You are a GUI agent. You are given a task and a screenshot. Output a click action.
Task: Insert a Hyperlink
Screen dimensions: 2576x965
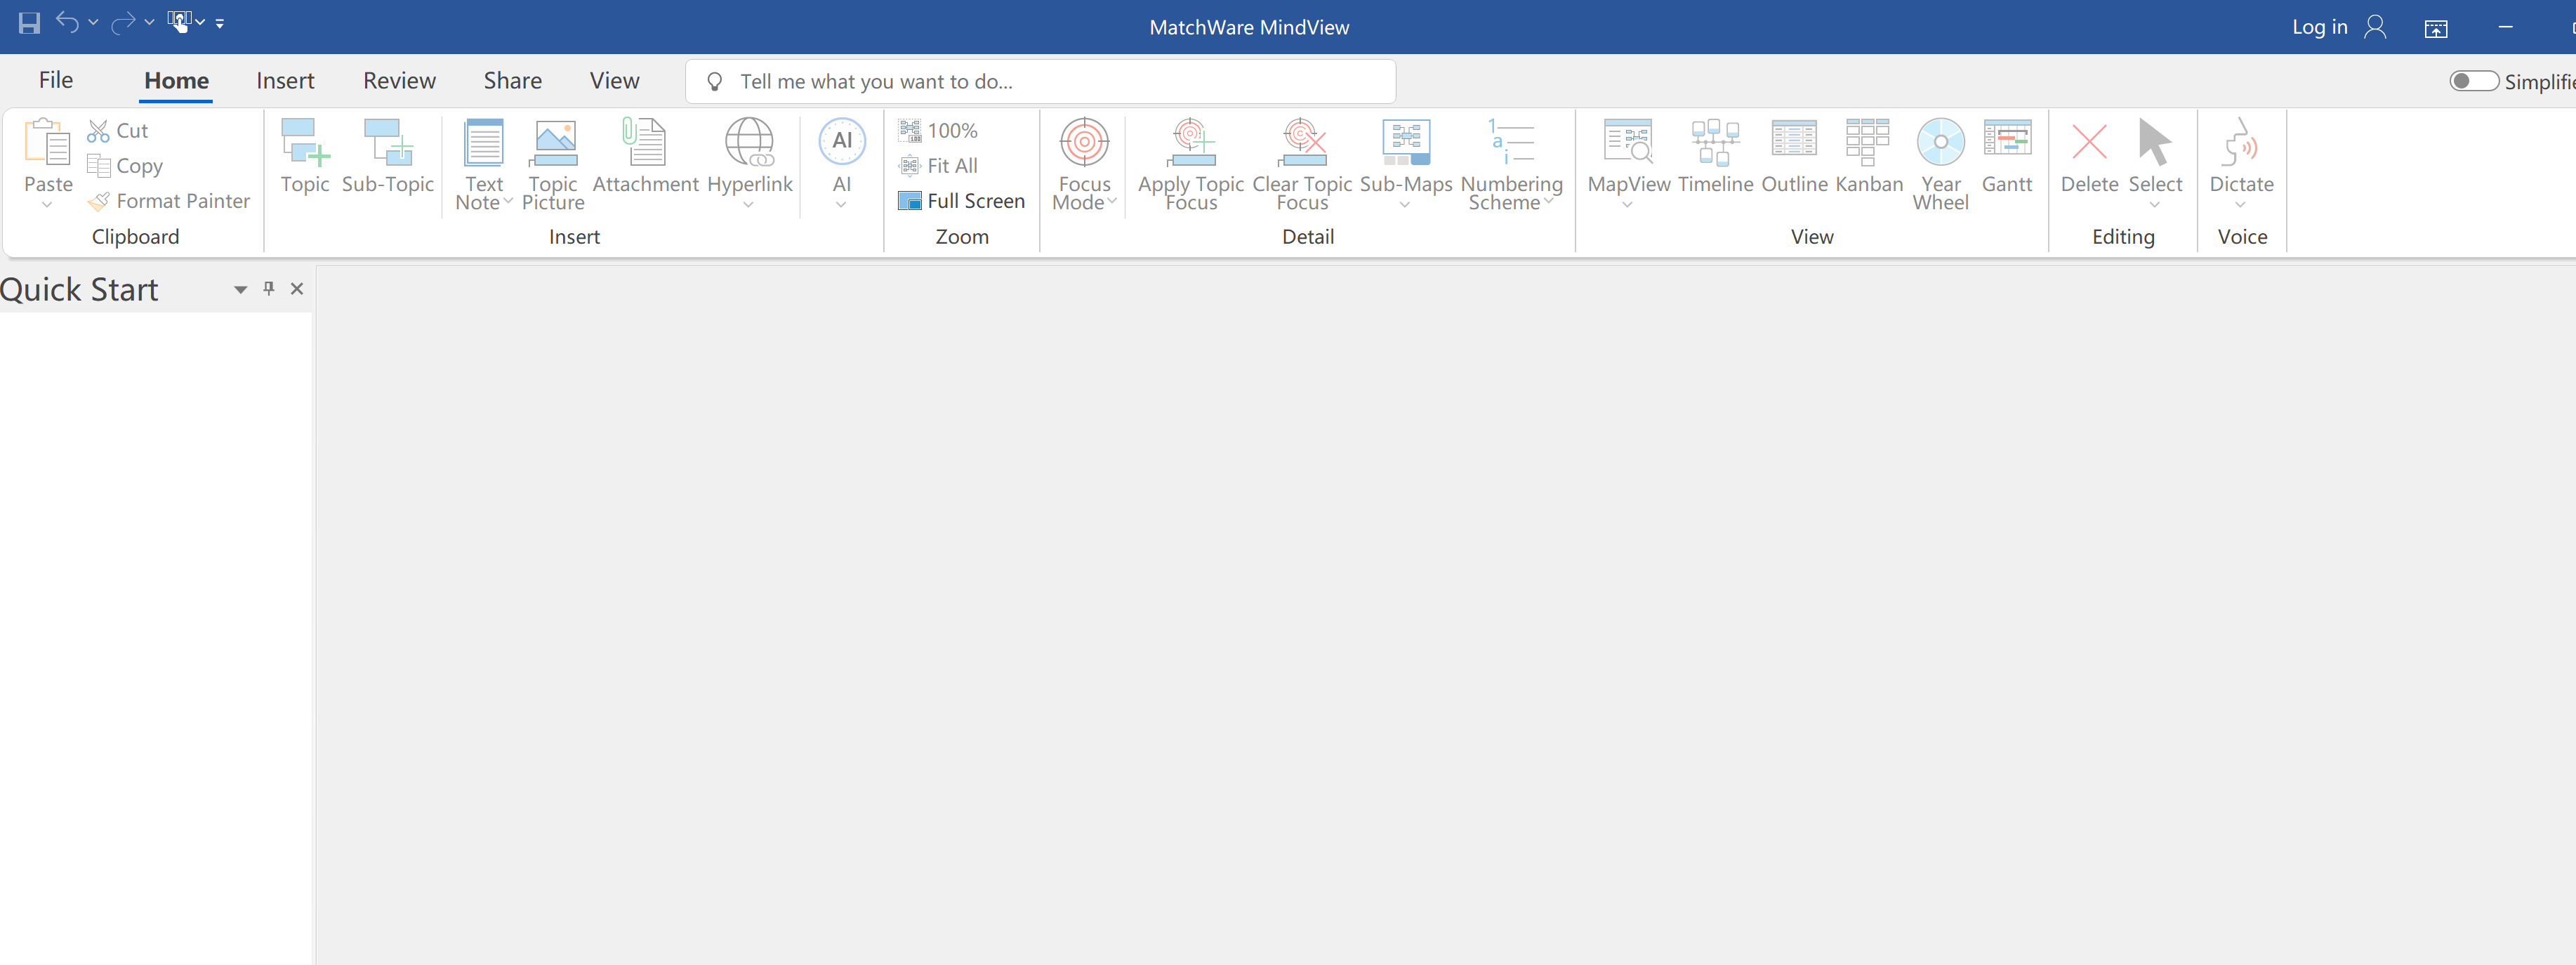click(749, 156)
